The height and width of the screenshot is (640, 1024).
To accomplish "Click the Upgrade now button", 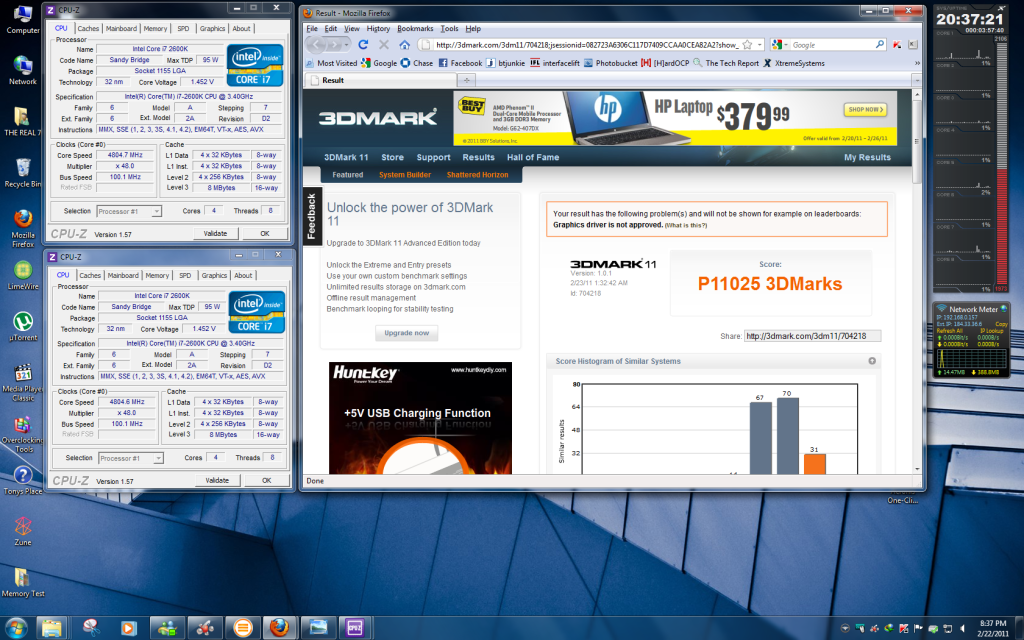I will pos(407,332).
